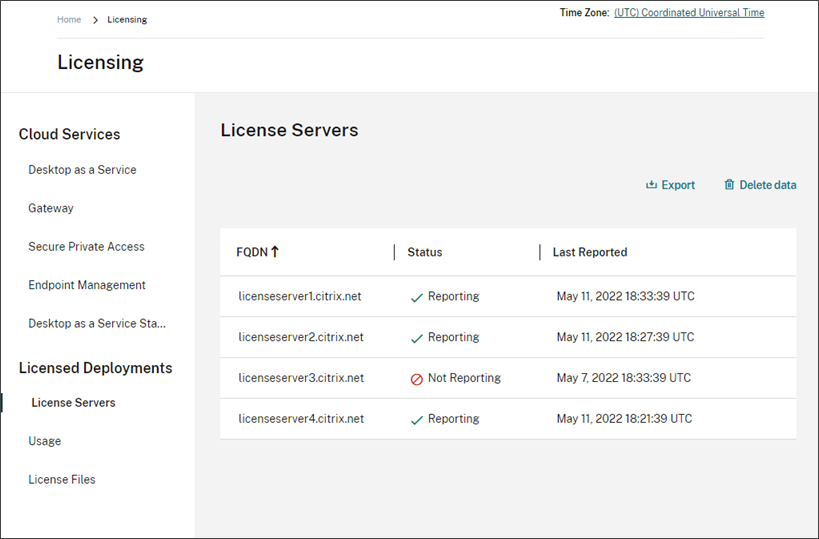Click the Delete data trash icon
819x539 pixels.
729,185
